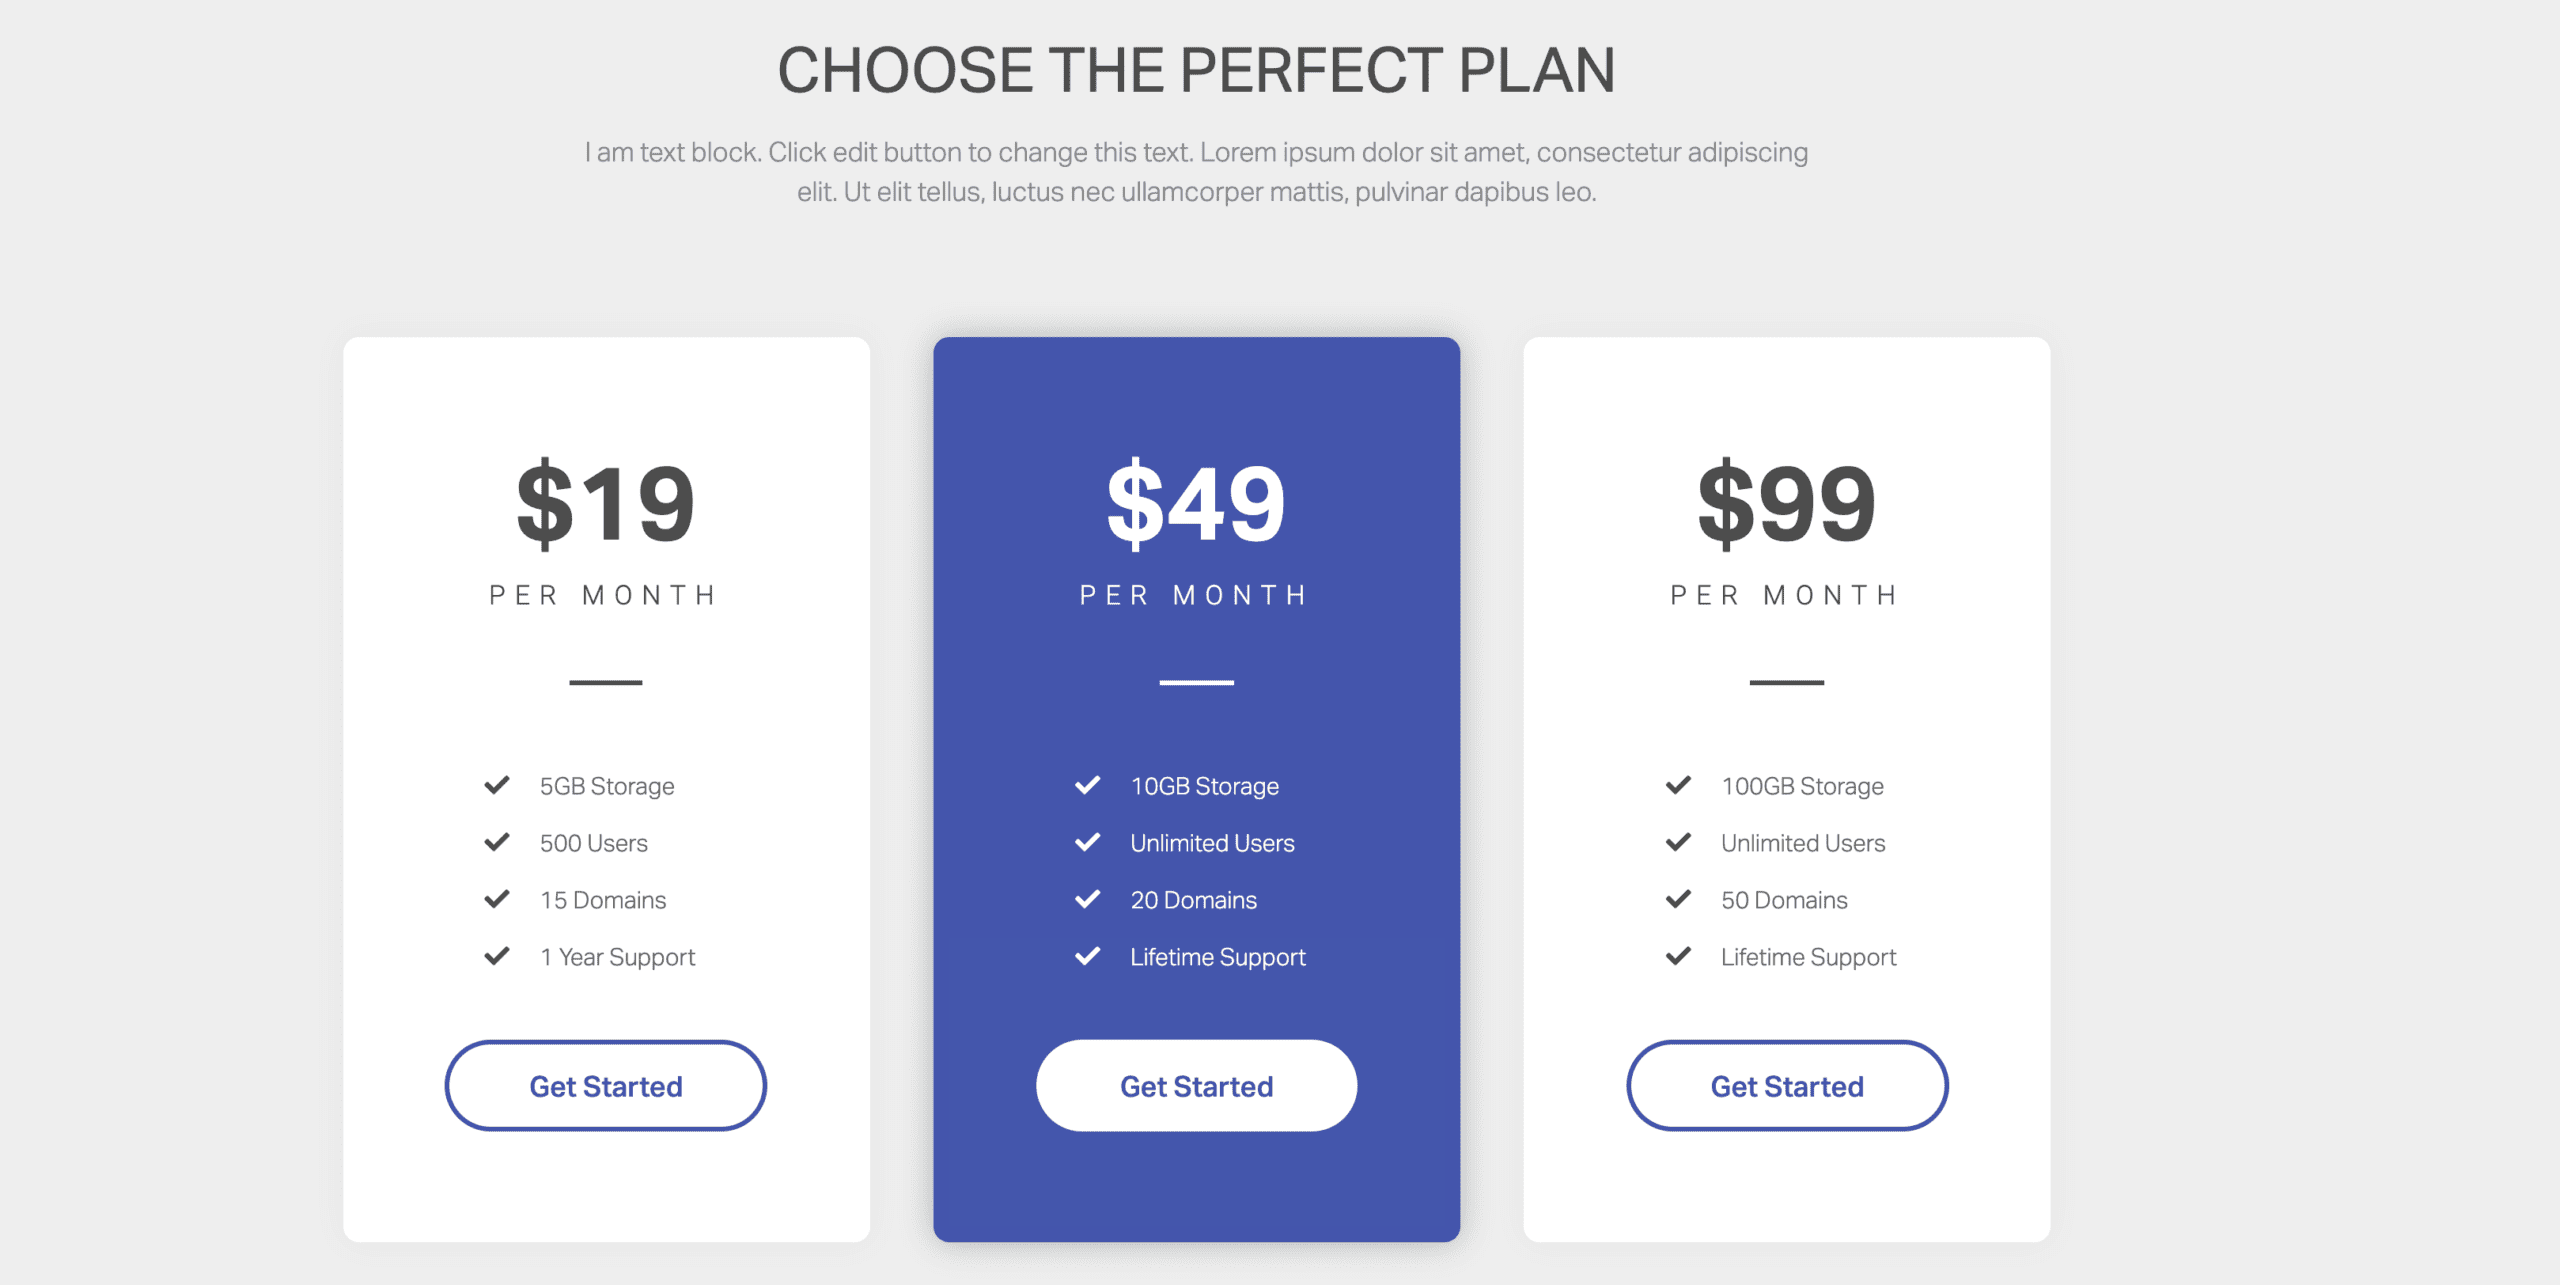
Task: Click the checkmark beside 1 Year Support
Action: (x=497, y=956)
